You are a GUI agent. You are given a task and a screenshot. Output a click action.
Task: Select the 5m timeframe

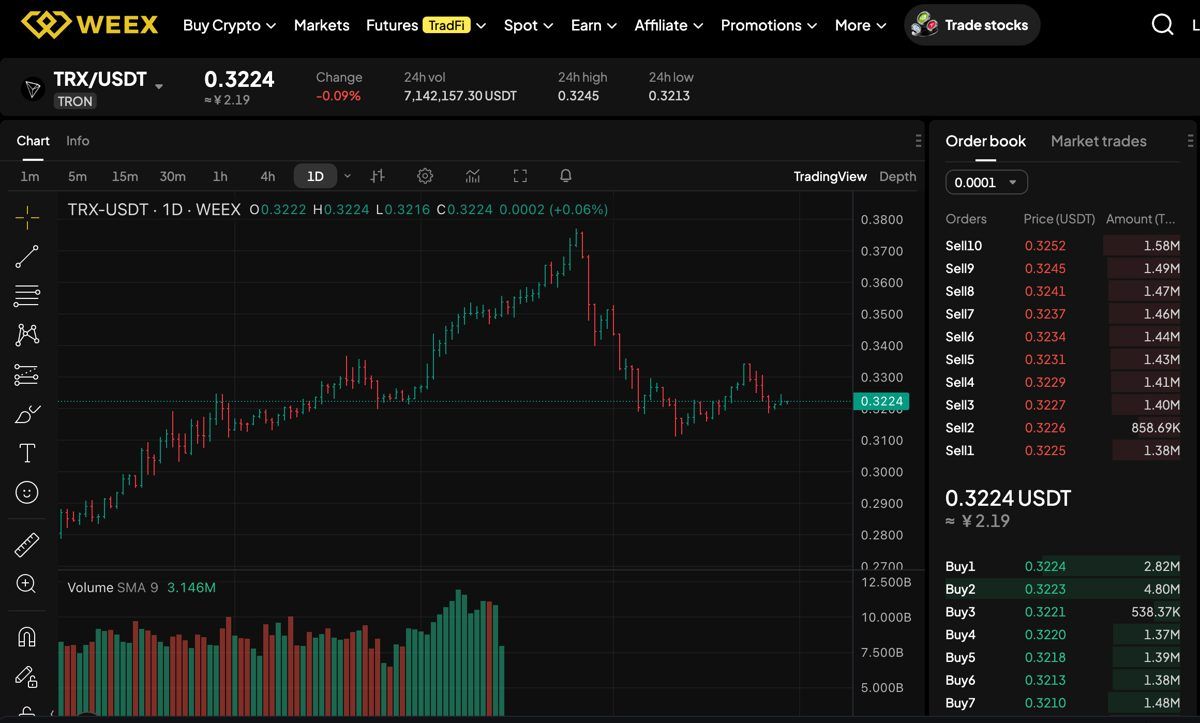[x=78, y=176]
